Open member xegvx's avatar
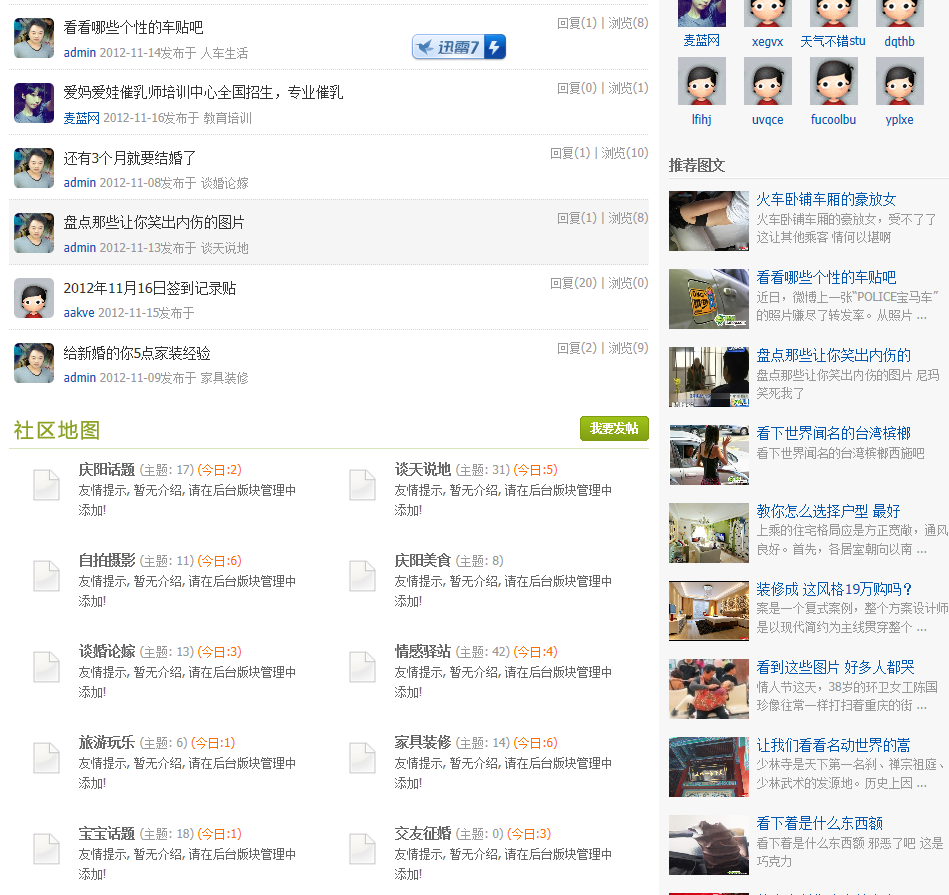This screenshot has width=949, height=895. (x=767, y=15)
